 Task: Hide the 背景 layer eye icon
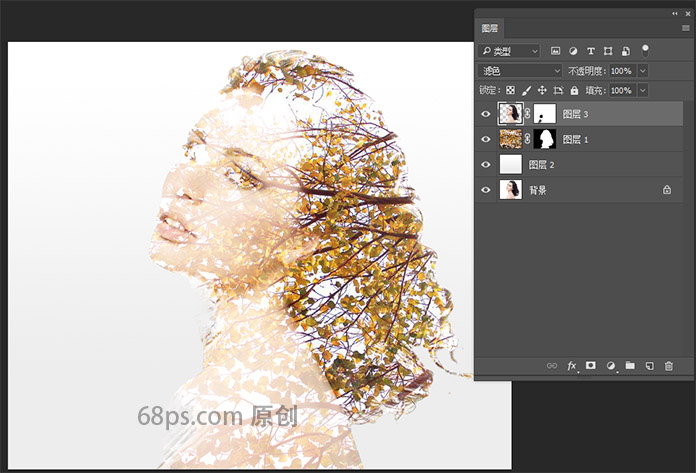[x=486, y=189]
